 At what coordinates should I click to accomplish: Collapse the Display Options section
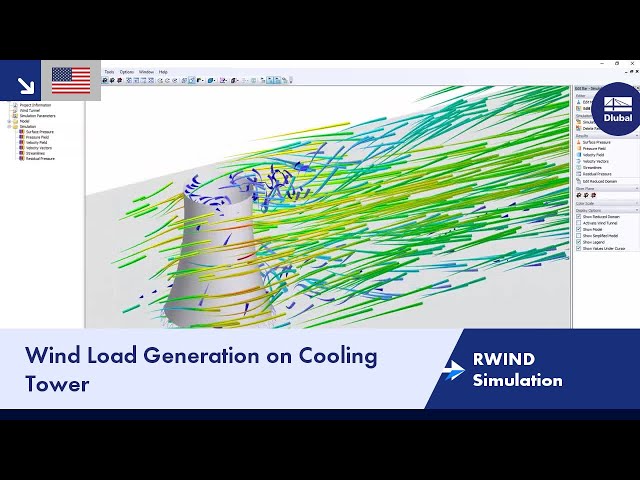click(637, 210)
